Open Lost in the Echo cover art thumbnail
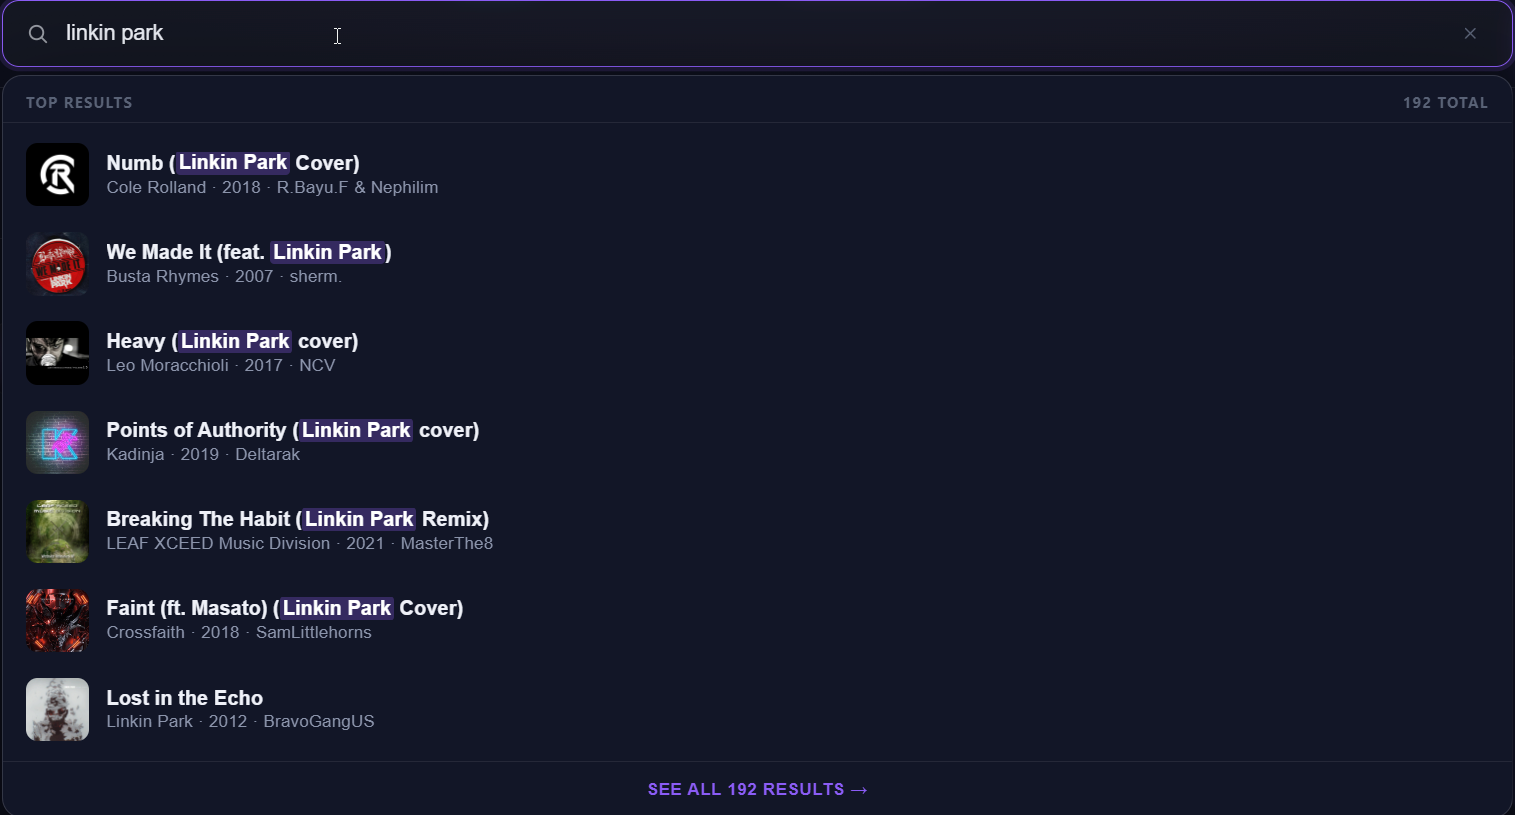Viewport: 1515px width, 815px height. pos(57,709)
